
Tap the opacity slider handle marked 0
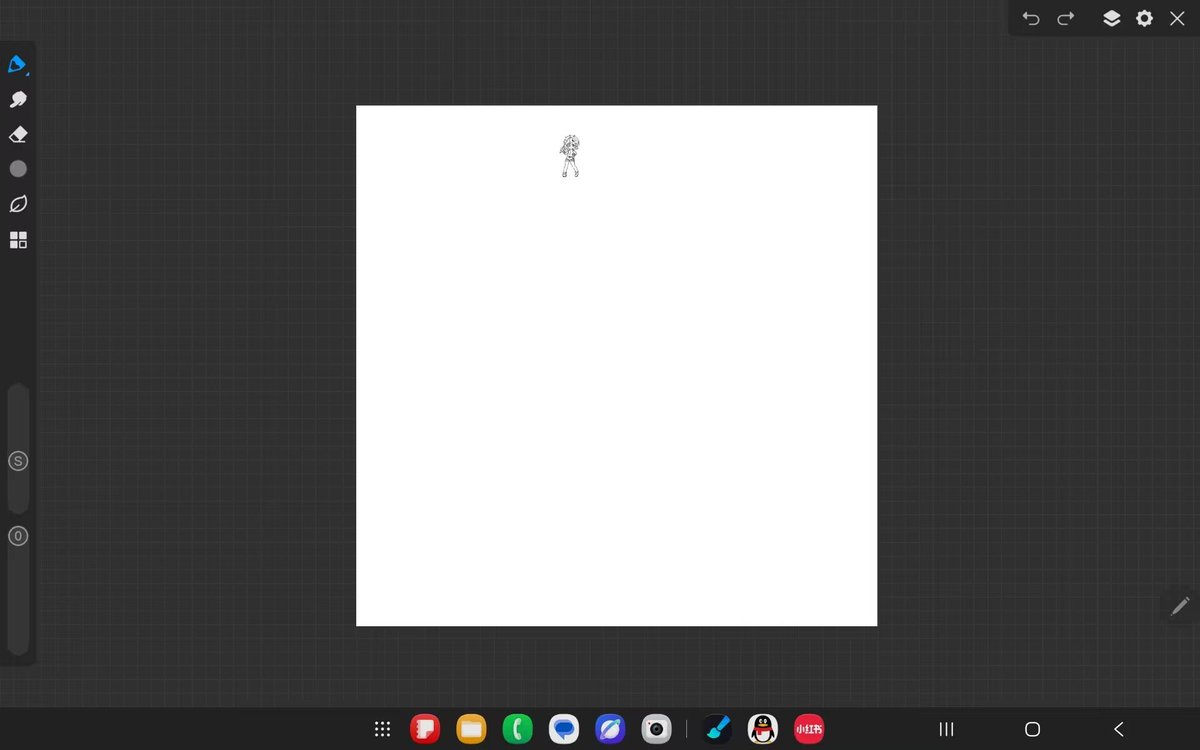[x=18, y=536]
